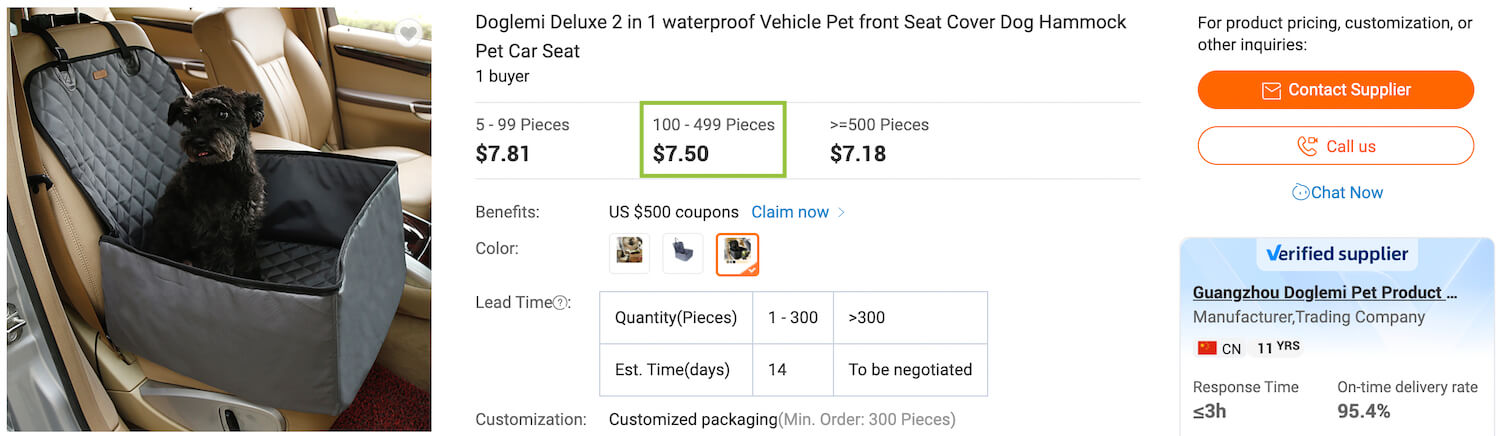Click the Contact Supplier button
Screen dimensions: 1500x436
click(x=1335, y=90)
